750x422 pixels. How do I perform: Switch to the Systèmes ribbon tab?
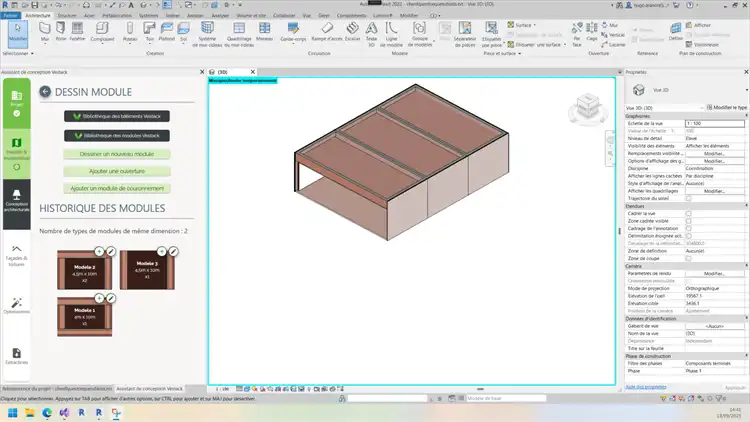pos(148,15)
